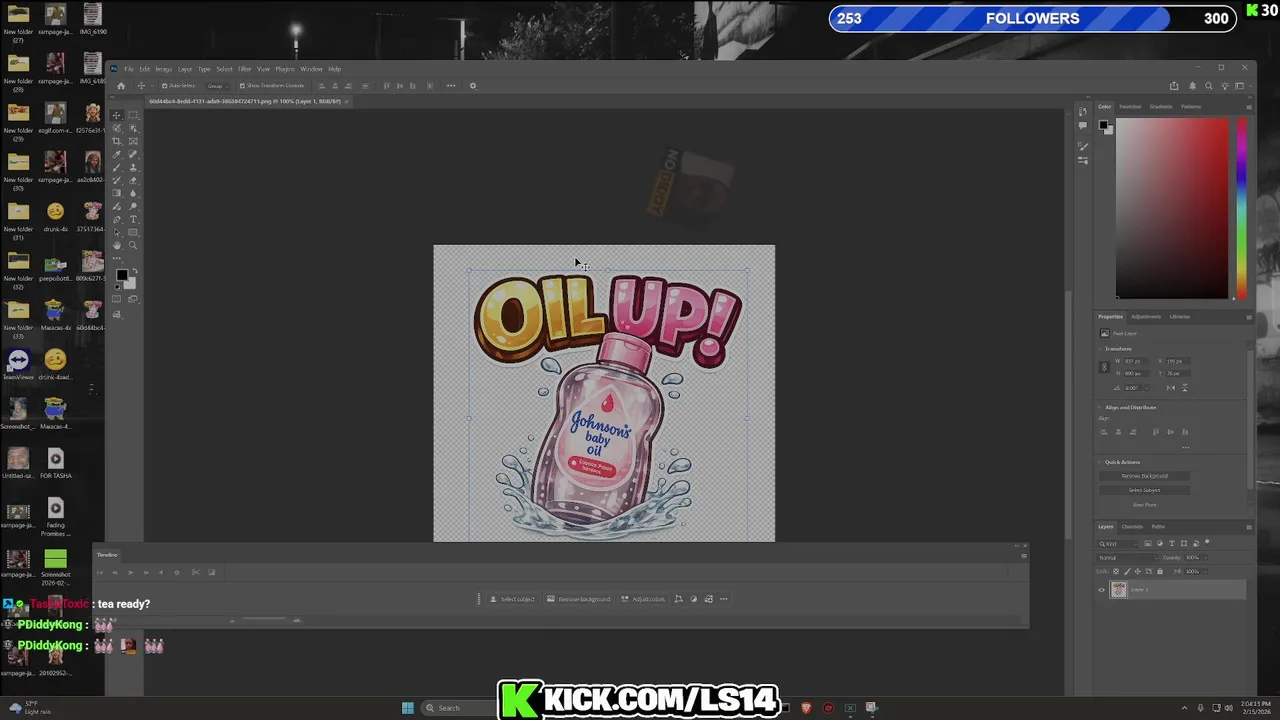Click the foreground color swatch in toolbox
The height and width of the screenshot is (720, 1280).
tap(122, 274)
